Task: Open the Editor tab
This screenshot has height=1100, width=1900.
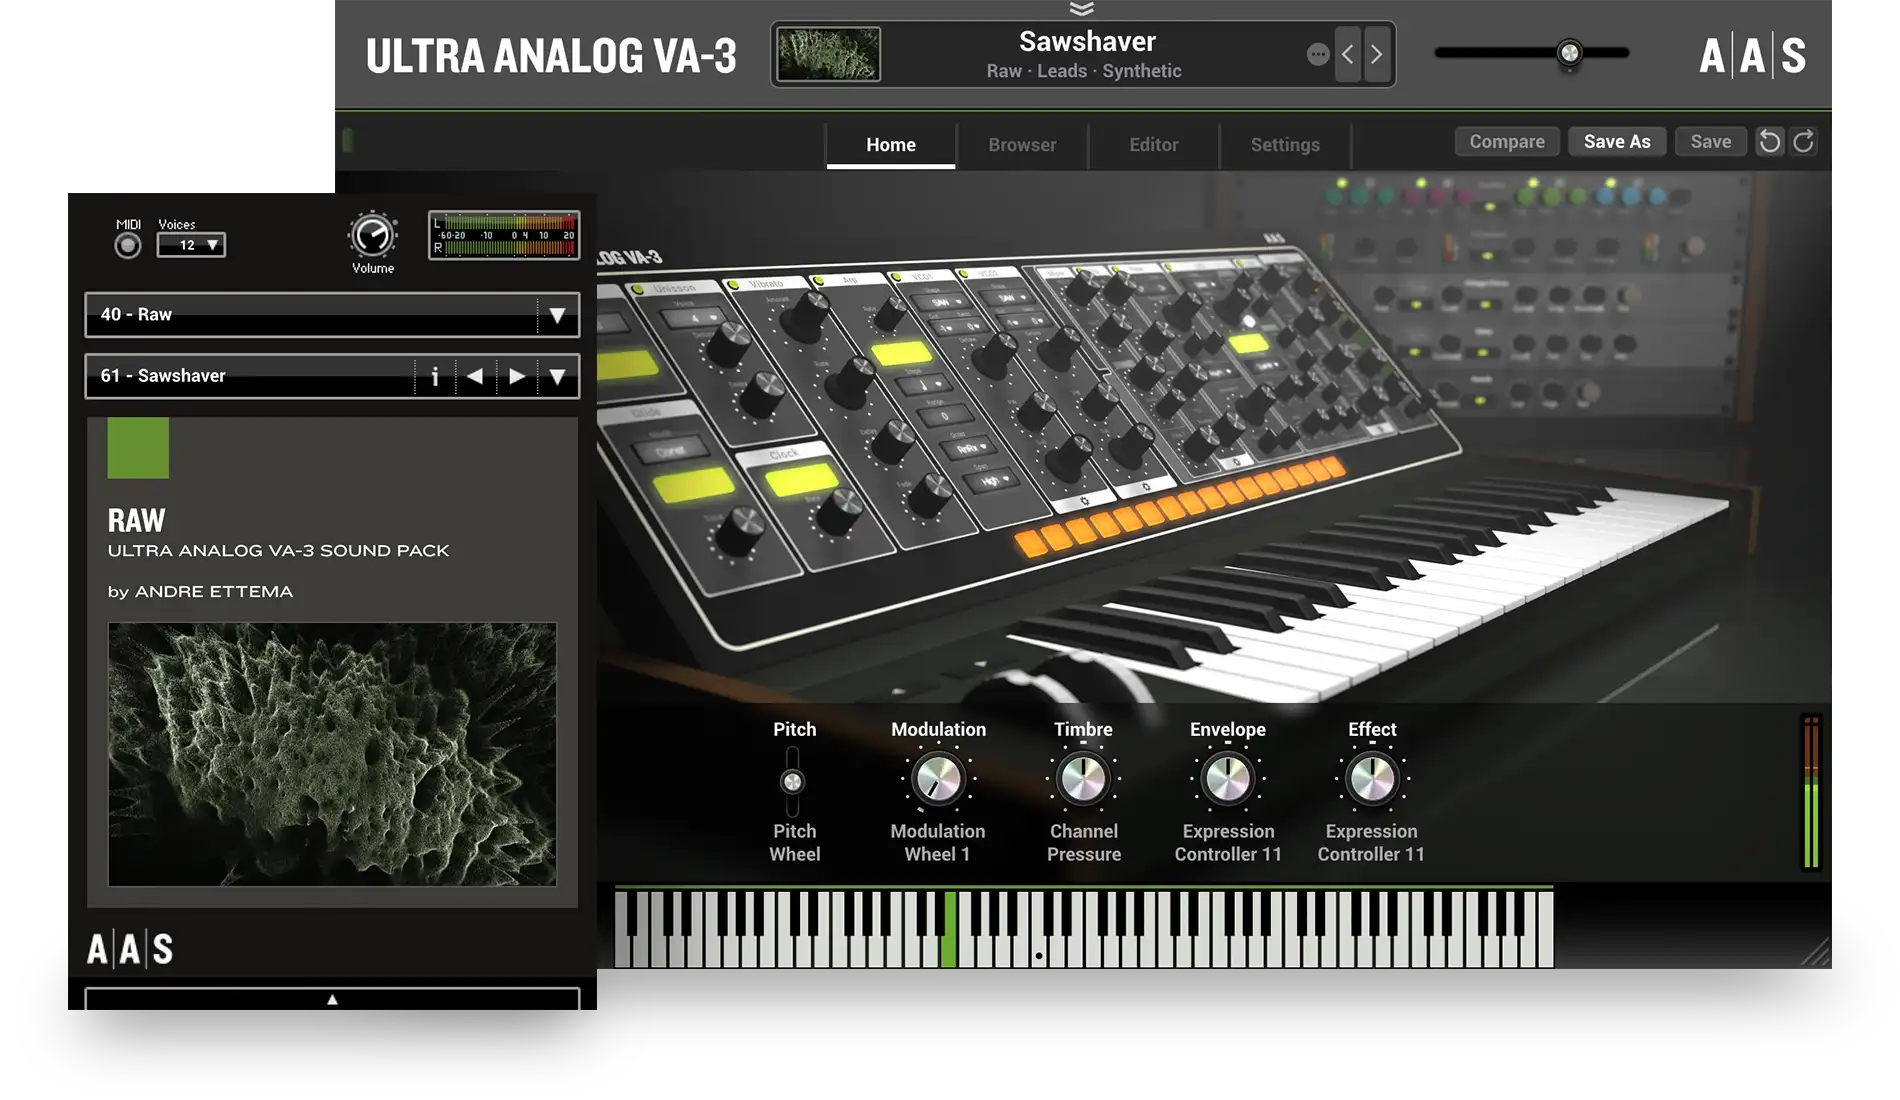Action: click(x=1153, y=145)
